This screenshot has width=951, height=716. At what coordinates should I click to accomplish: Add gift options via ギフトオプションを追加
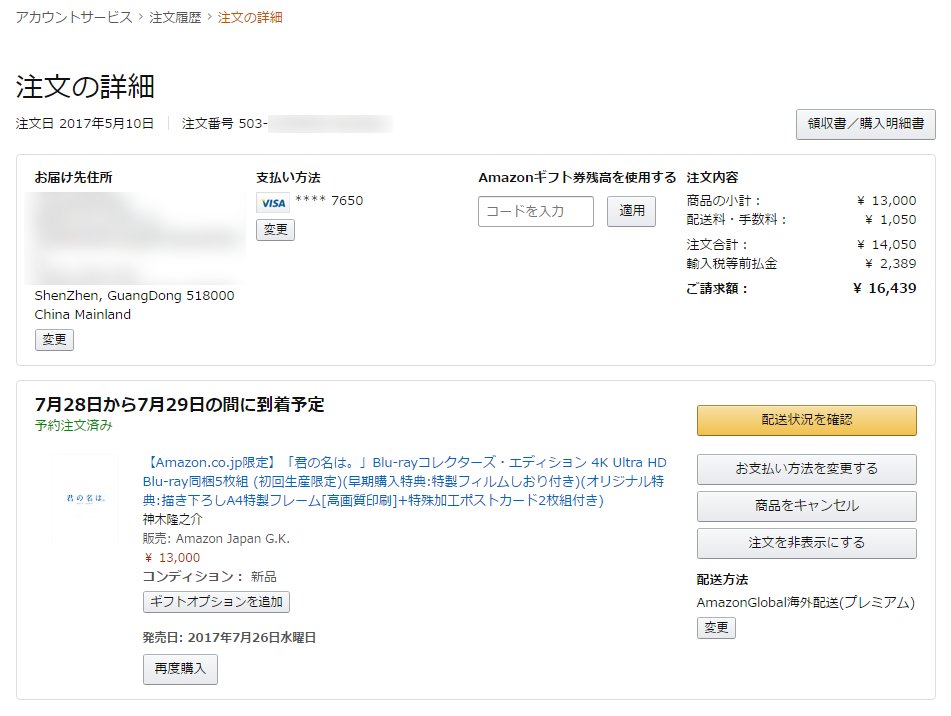coord(217,602)
